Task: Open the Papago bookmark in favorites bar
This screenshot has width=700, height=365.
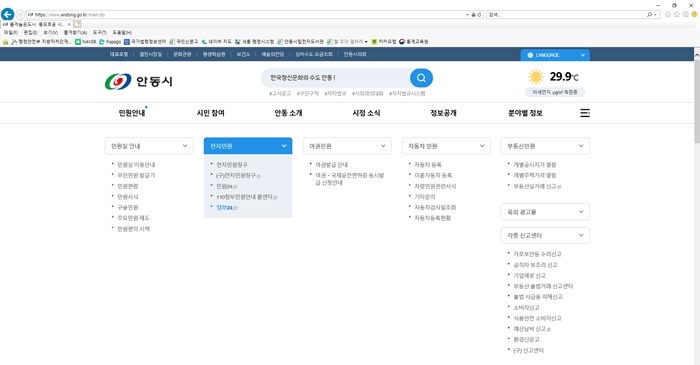Action: click(110, 42)
